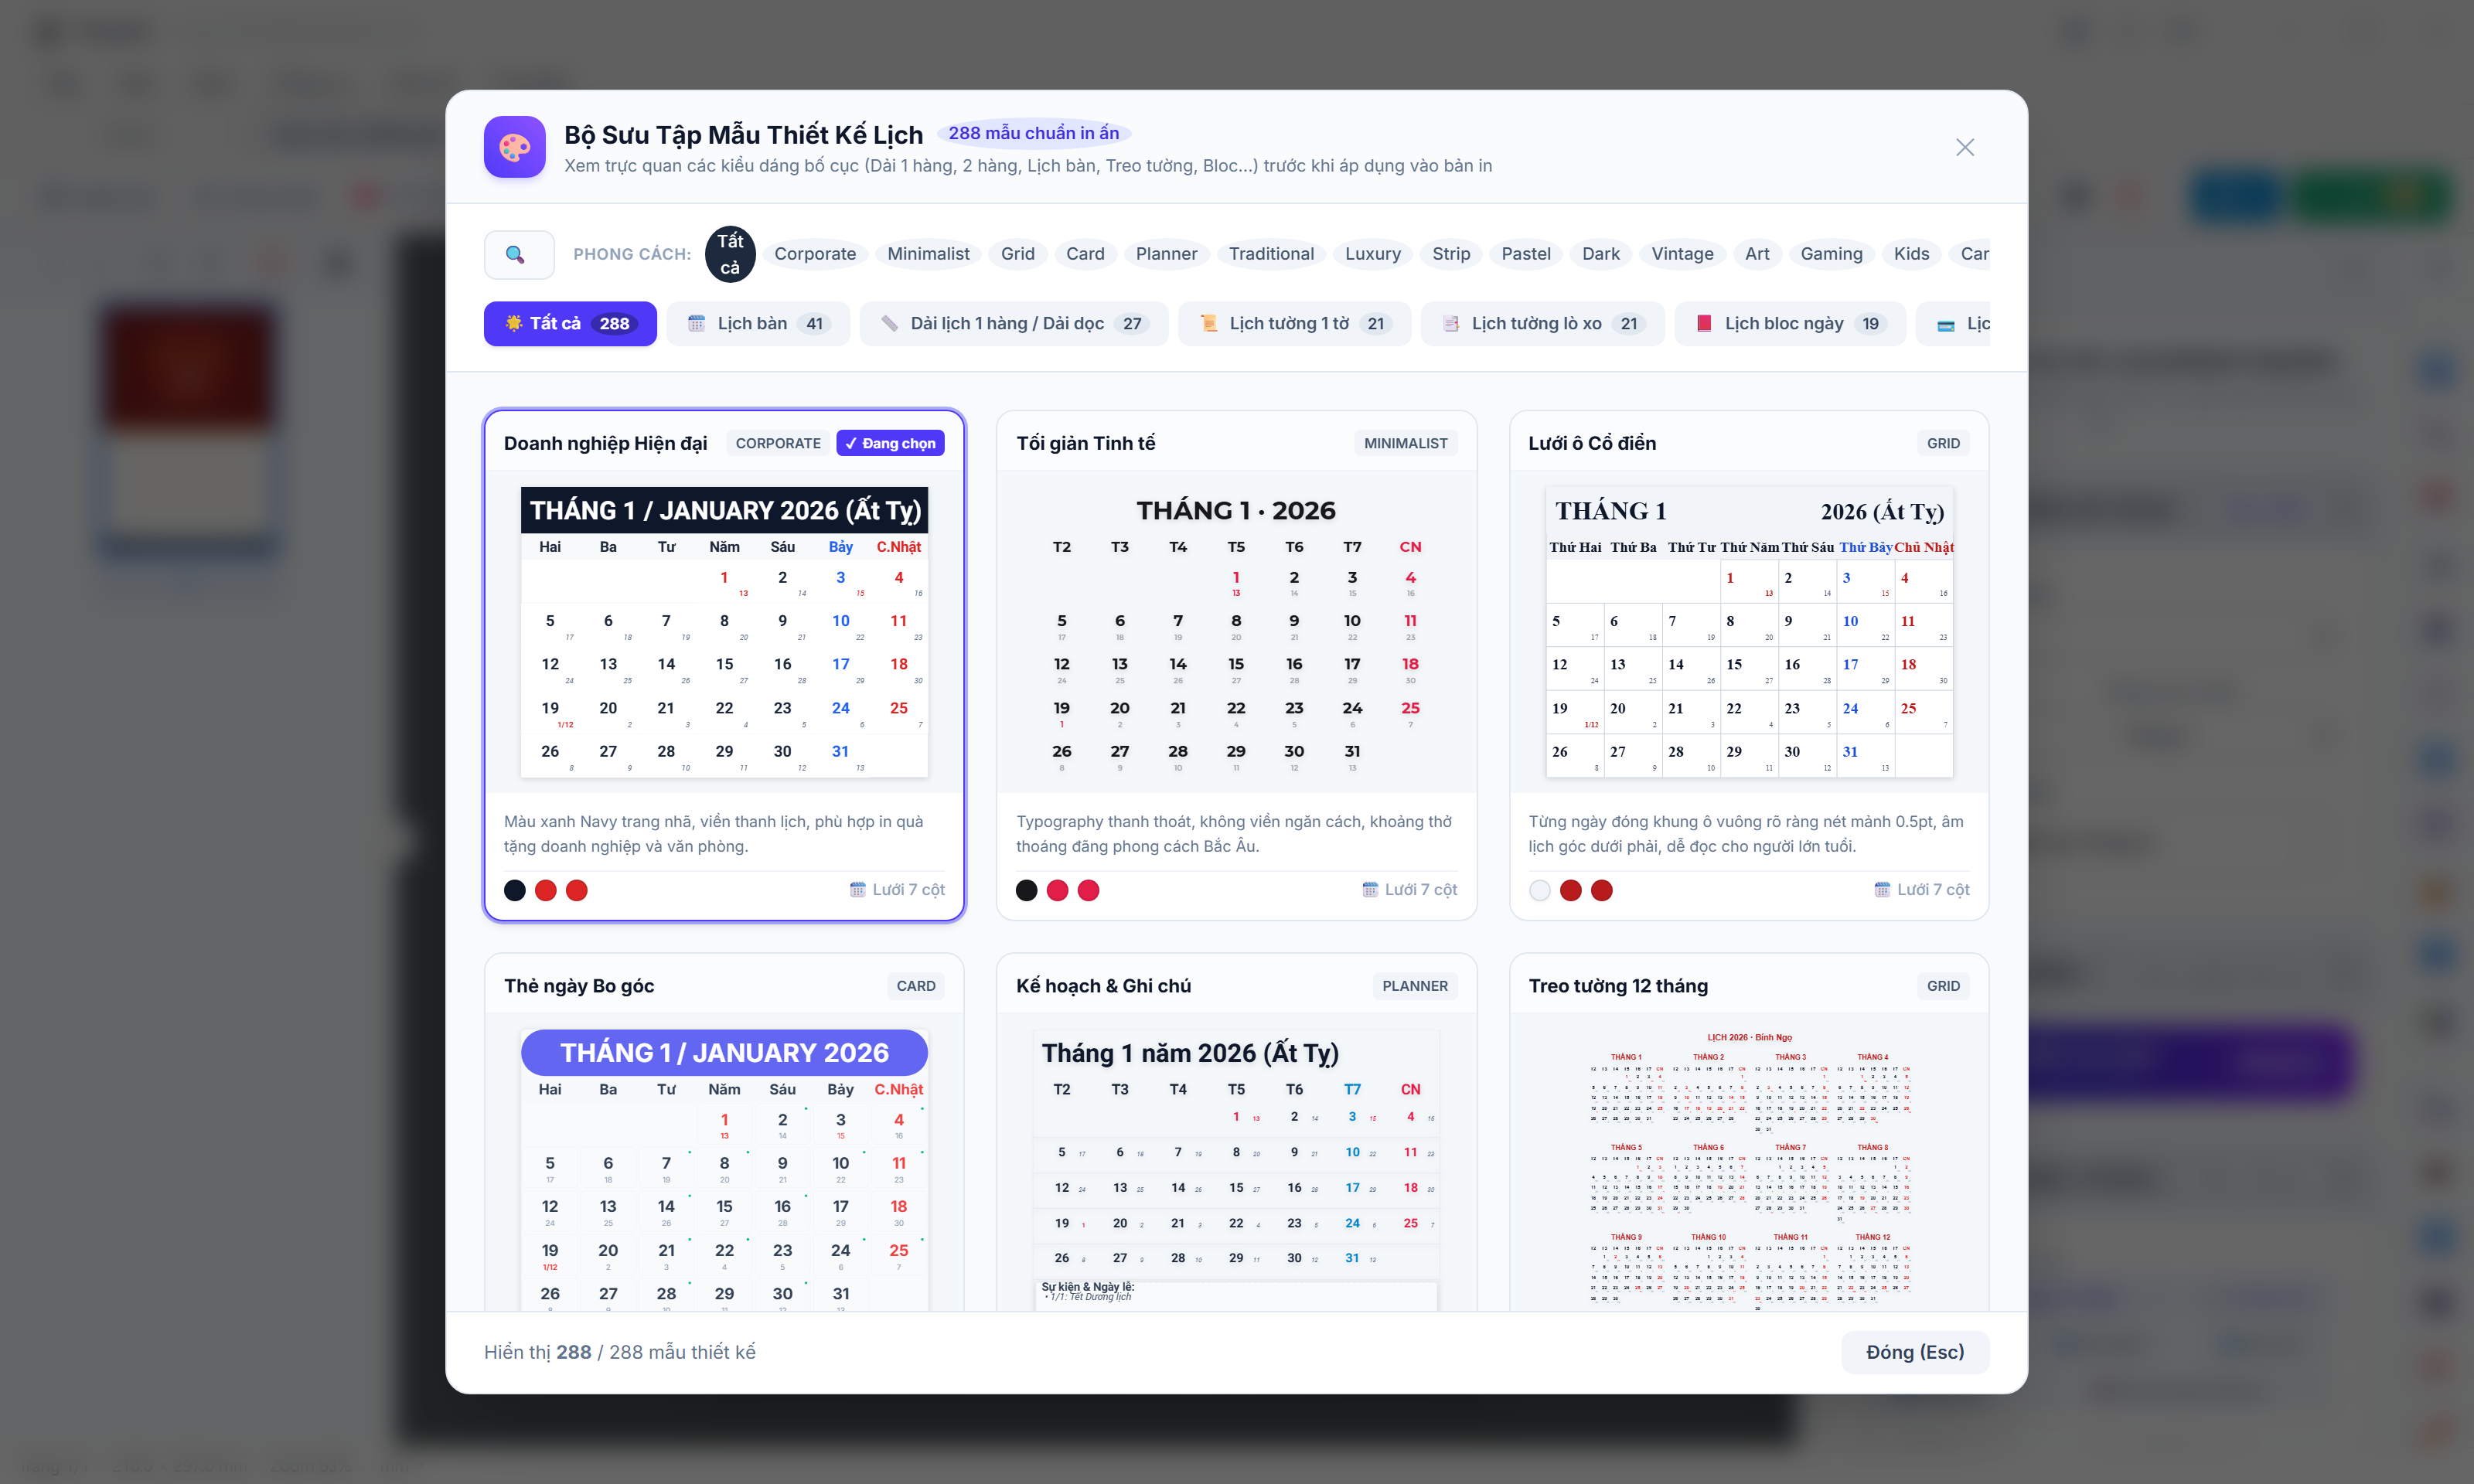Open the 'Dải lịch 1 hàng / Dải dọc' tab
The height and width of the screenshot is (1484, 2474).
pos(1013,324)
